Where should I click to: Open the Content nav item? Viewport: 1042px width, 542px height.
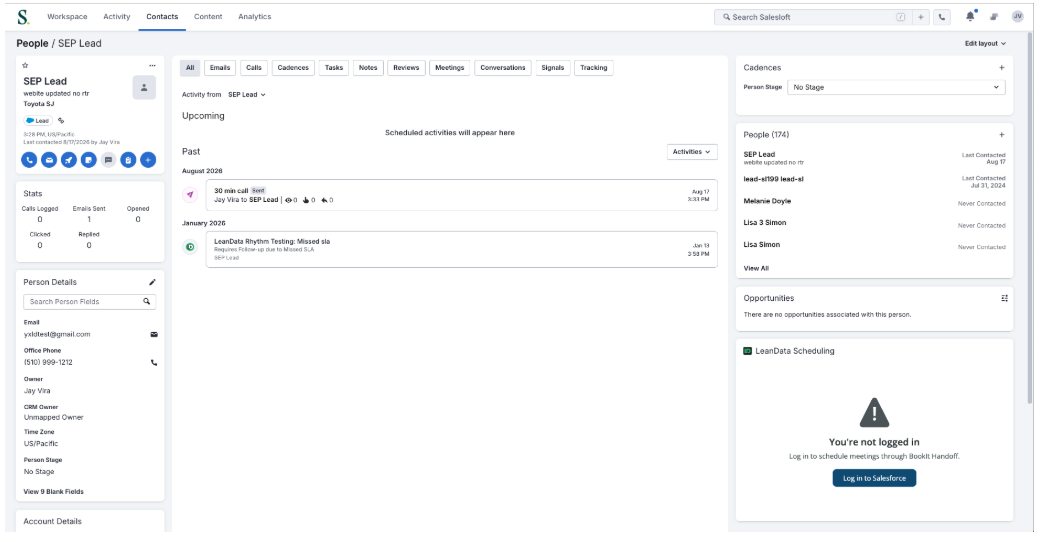click(208, 17)
